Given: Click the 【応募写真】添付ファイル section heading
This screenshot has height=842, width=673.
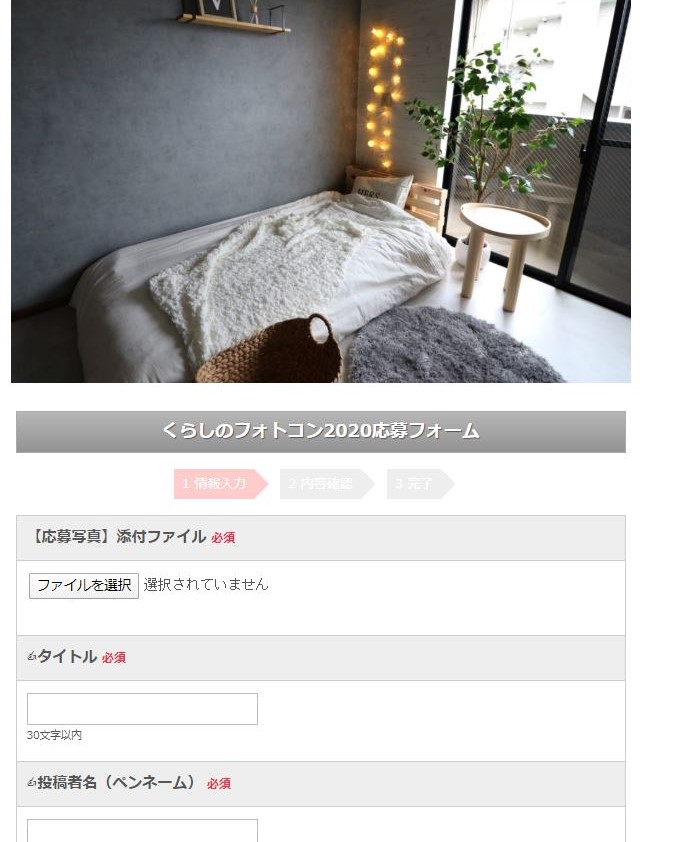Looking at the screenshot, I should pyautogui.click(x=117, y=536).
